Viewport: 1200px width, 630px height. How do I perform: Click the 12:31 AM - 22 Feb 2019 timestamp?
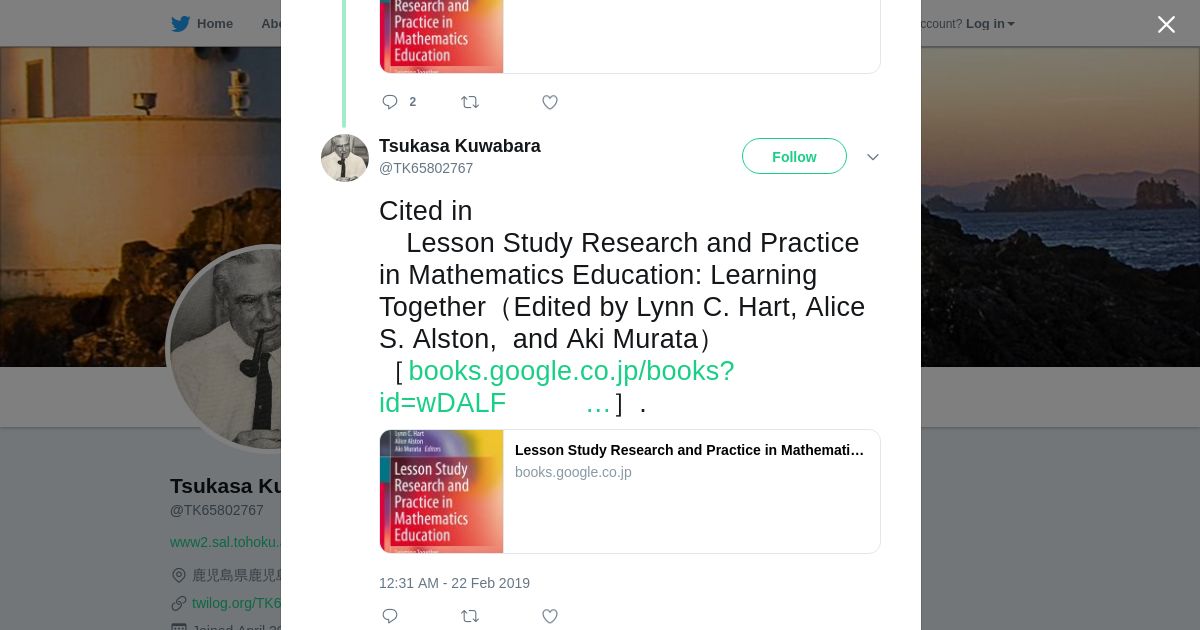[x=454, y=583]
